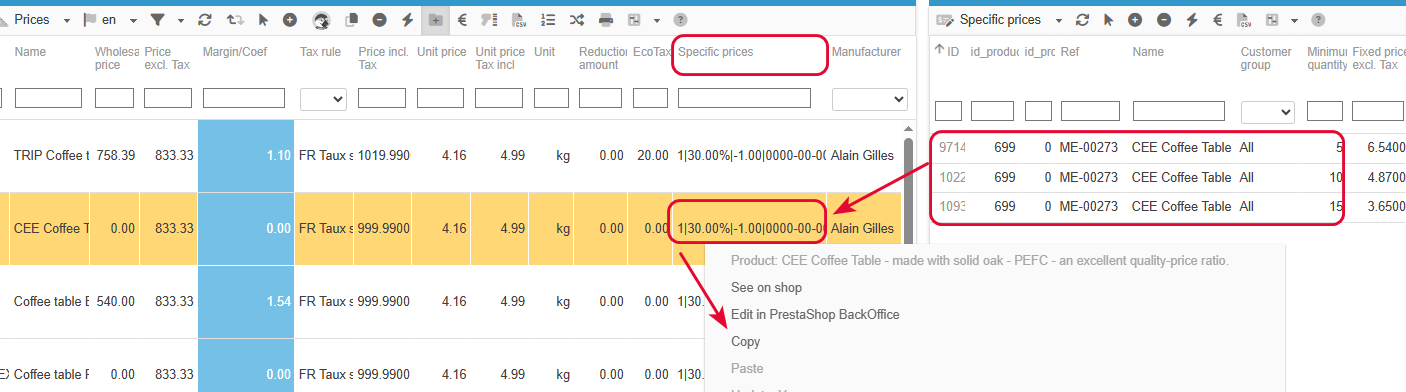Click euro icon in Specific prices toolbar
Screen dimensions: 1406x392
(1218, 20)
